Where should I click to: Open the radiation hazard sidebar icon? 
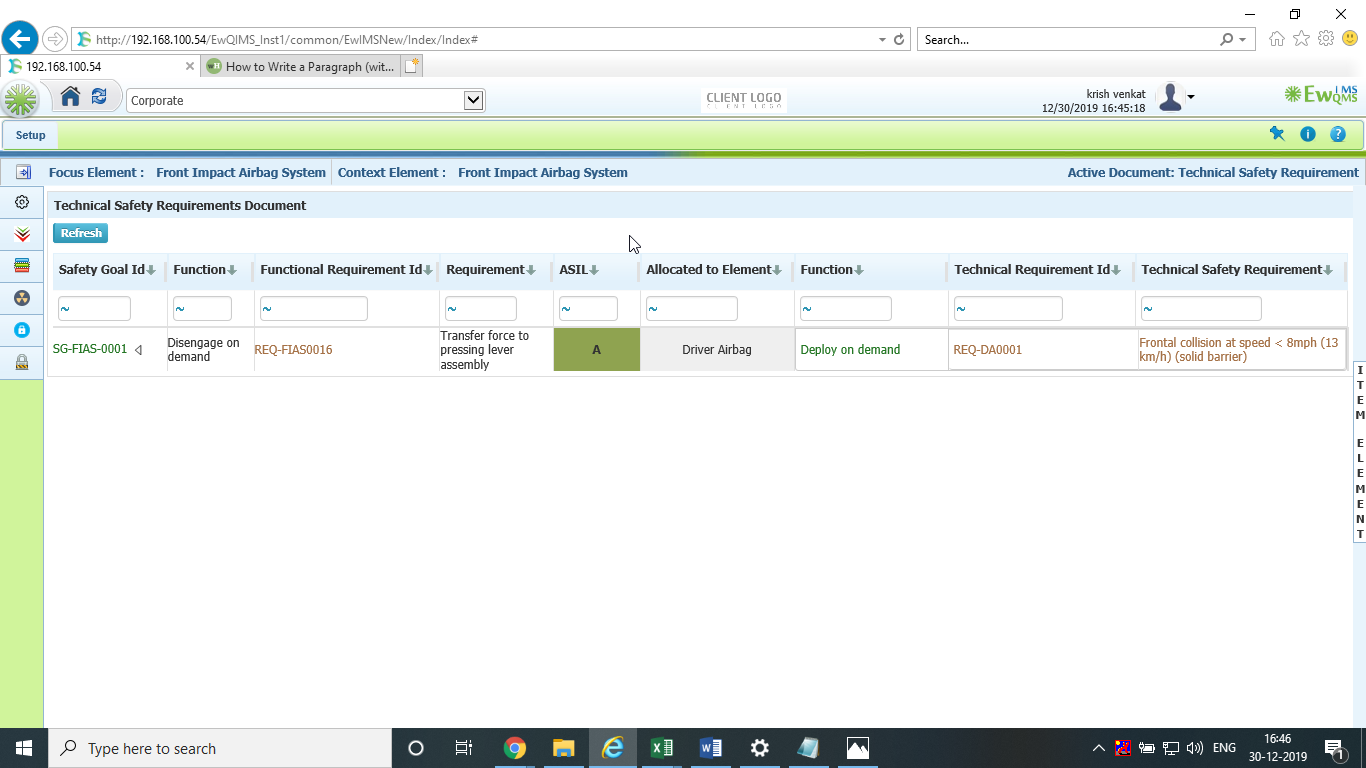point(22,298)
